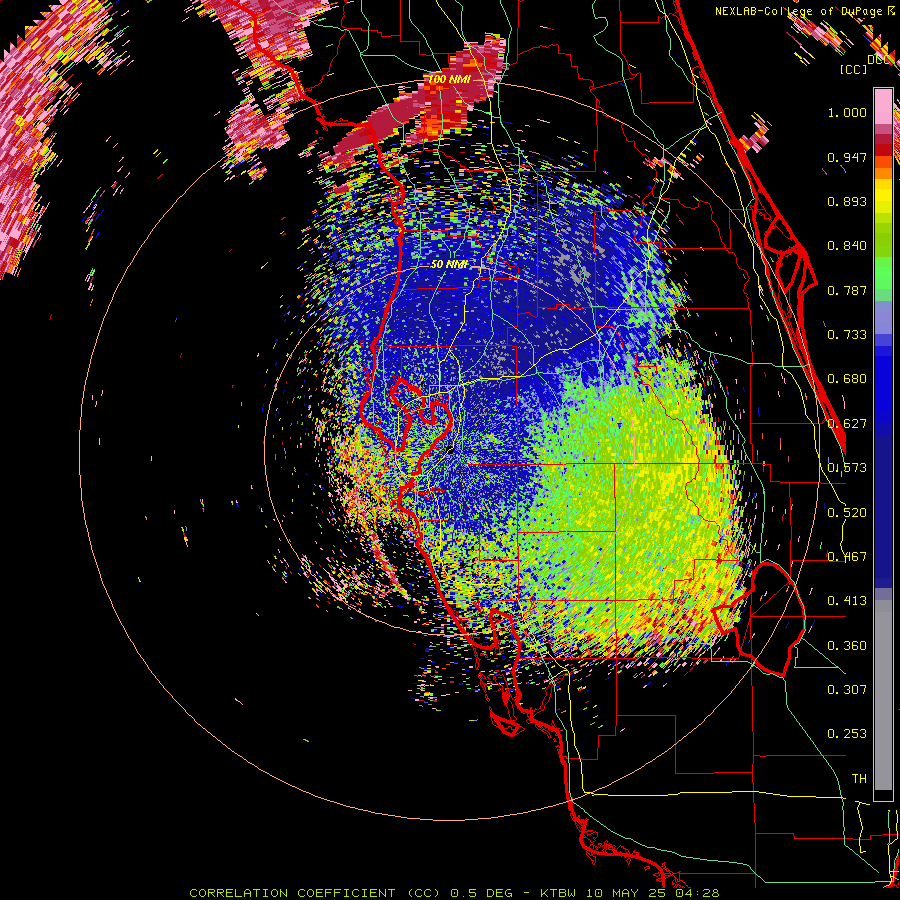The width and height of the screenshot is (900, 900).
Task: Click the 0.360 legend value
Action: tap(847, 646)
